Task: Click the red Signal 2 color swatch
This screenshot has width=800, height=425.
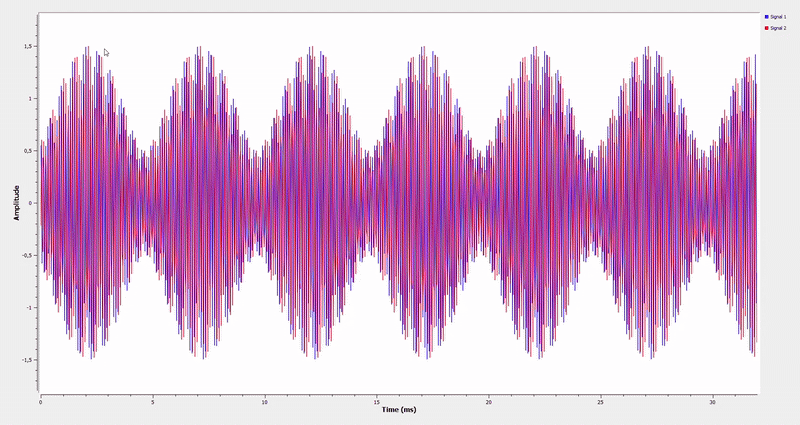Action: (766, 28)
